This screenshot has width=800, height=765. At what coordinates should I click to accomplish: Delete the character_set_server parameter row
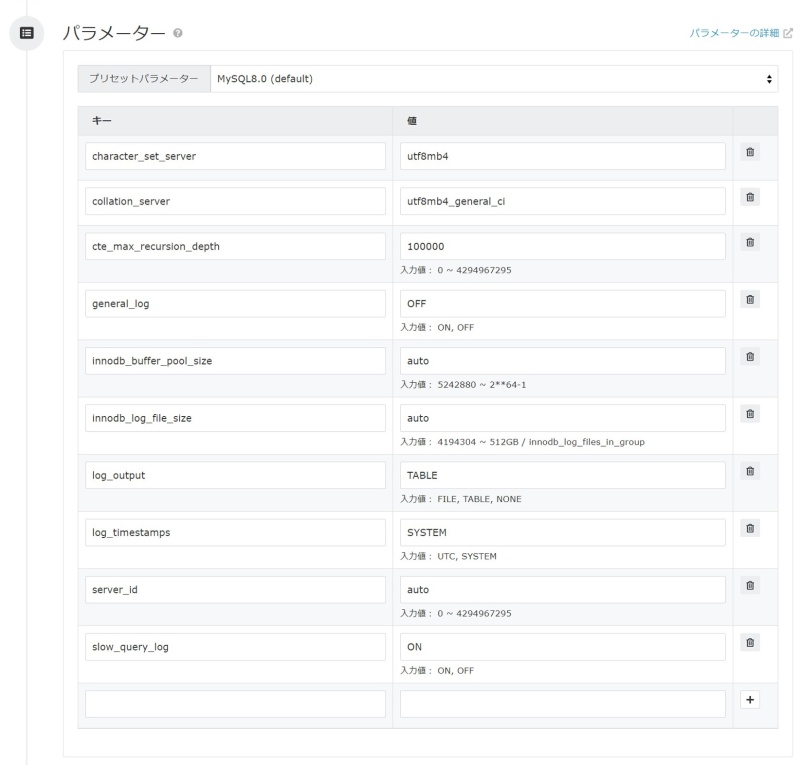tap(750, 153)
